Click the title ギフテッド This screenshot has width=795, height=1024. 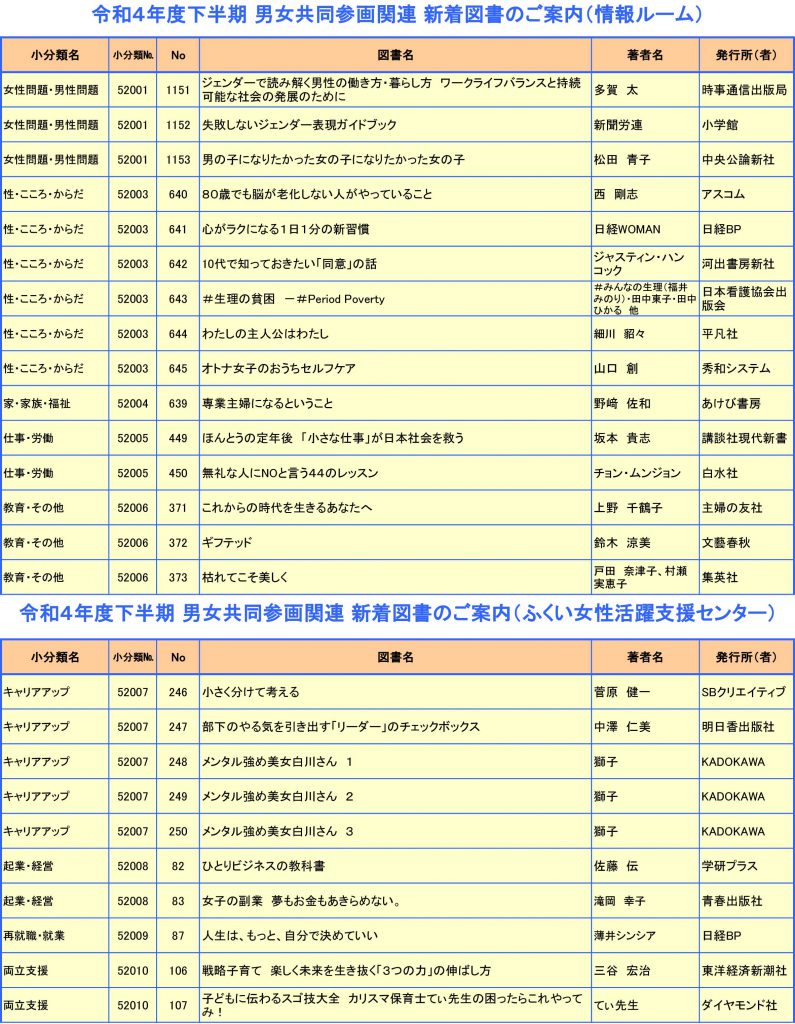pos(227,543)
